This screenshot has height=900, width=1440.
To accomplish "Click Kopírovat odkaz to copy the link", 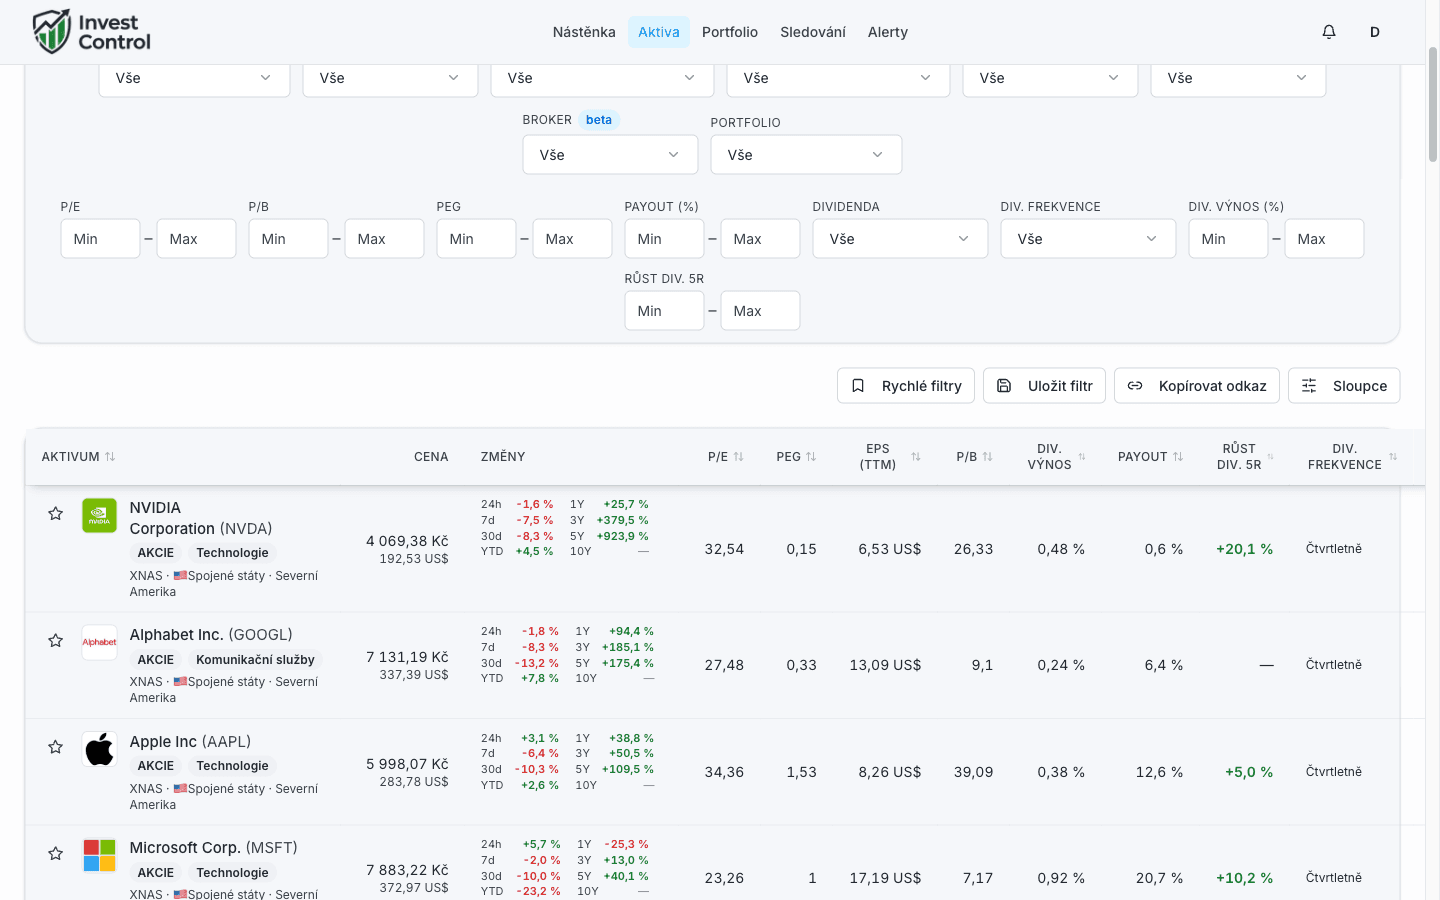I will coord(1197,386).
